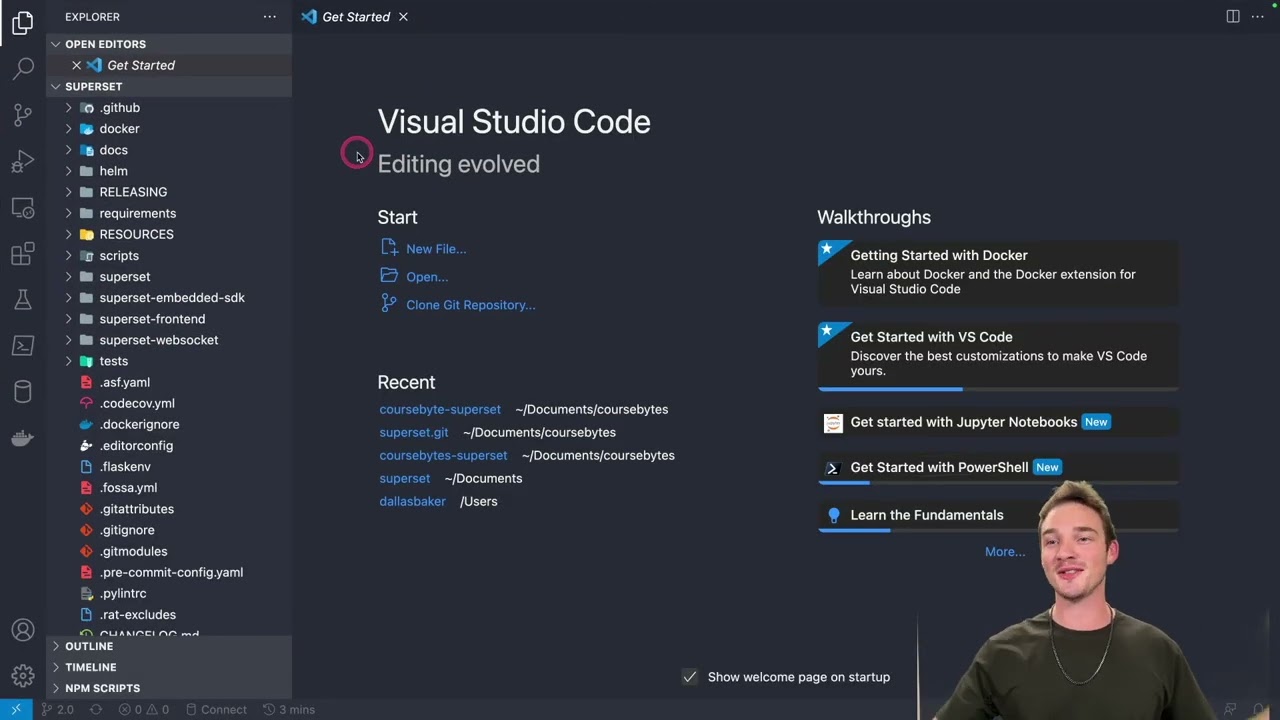
Task: Click the Clone Git Repository link
Action: (x=470, y=305)
